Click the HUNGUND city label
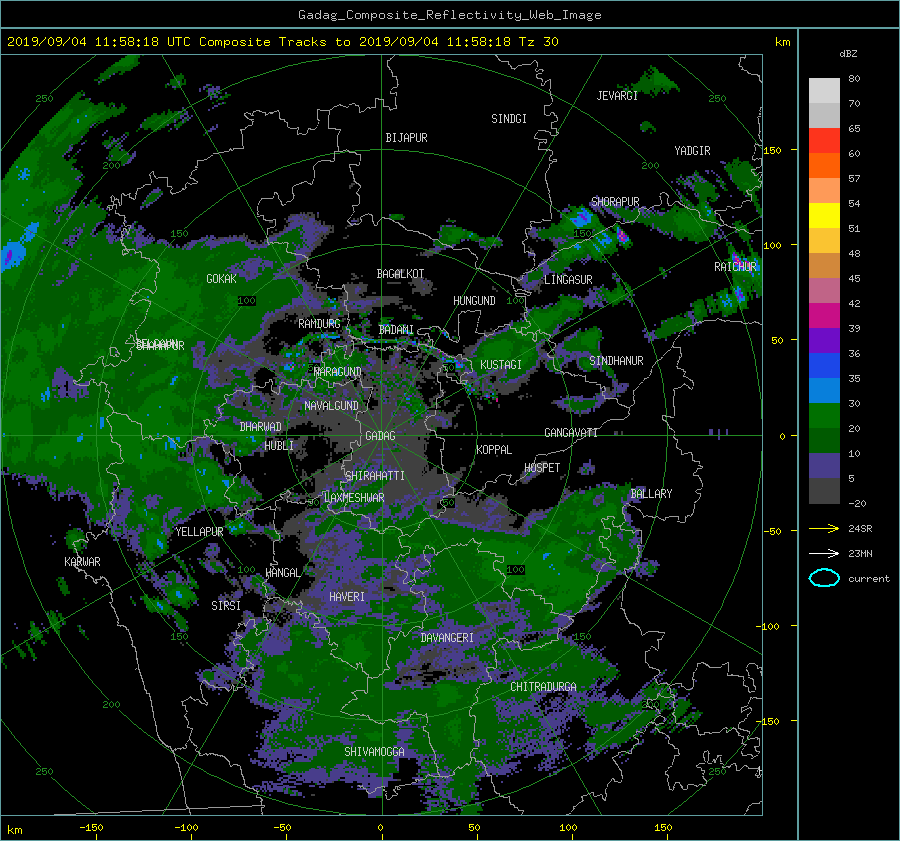 [474, 301]
